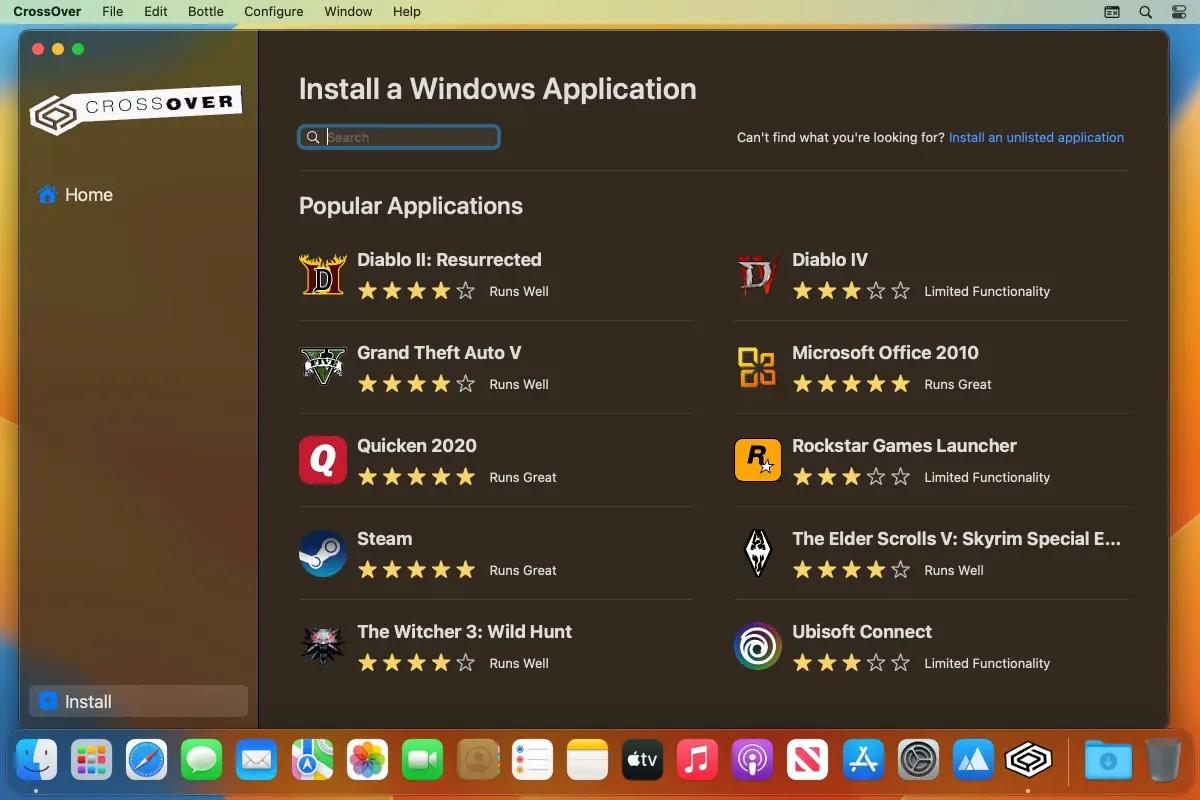The width and height of the screenshot is (1200, 800).
Task: Open the Configure menu
Action: (x=274, y=11)
